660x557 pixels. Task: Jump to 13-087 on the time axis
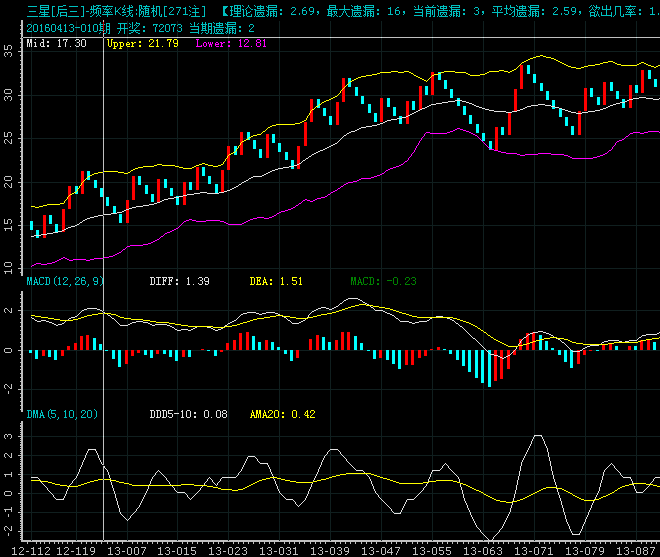coord(635,550)
